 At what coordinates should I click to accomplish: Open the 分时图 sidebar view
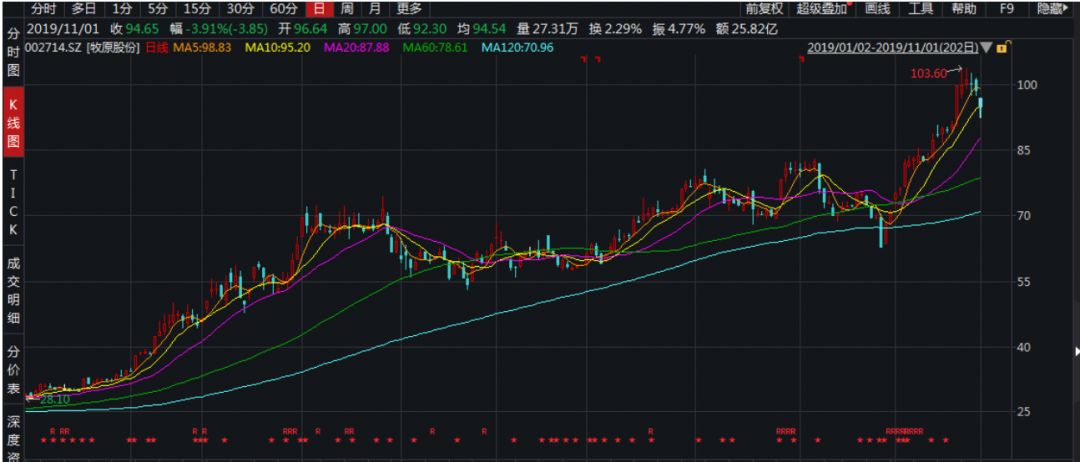(x=13, y=52)
